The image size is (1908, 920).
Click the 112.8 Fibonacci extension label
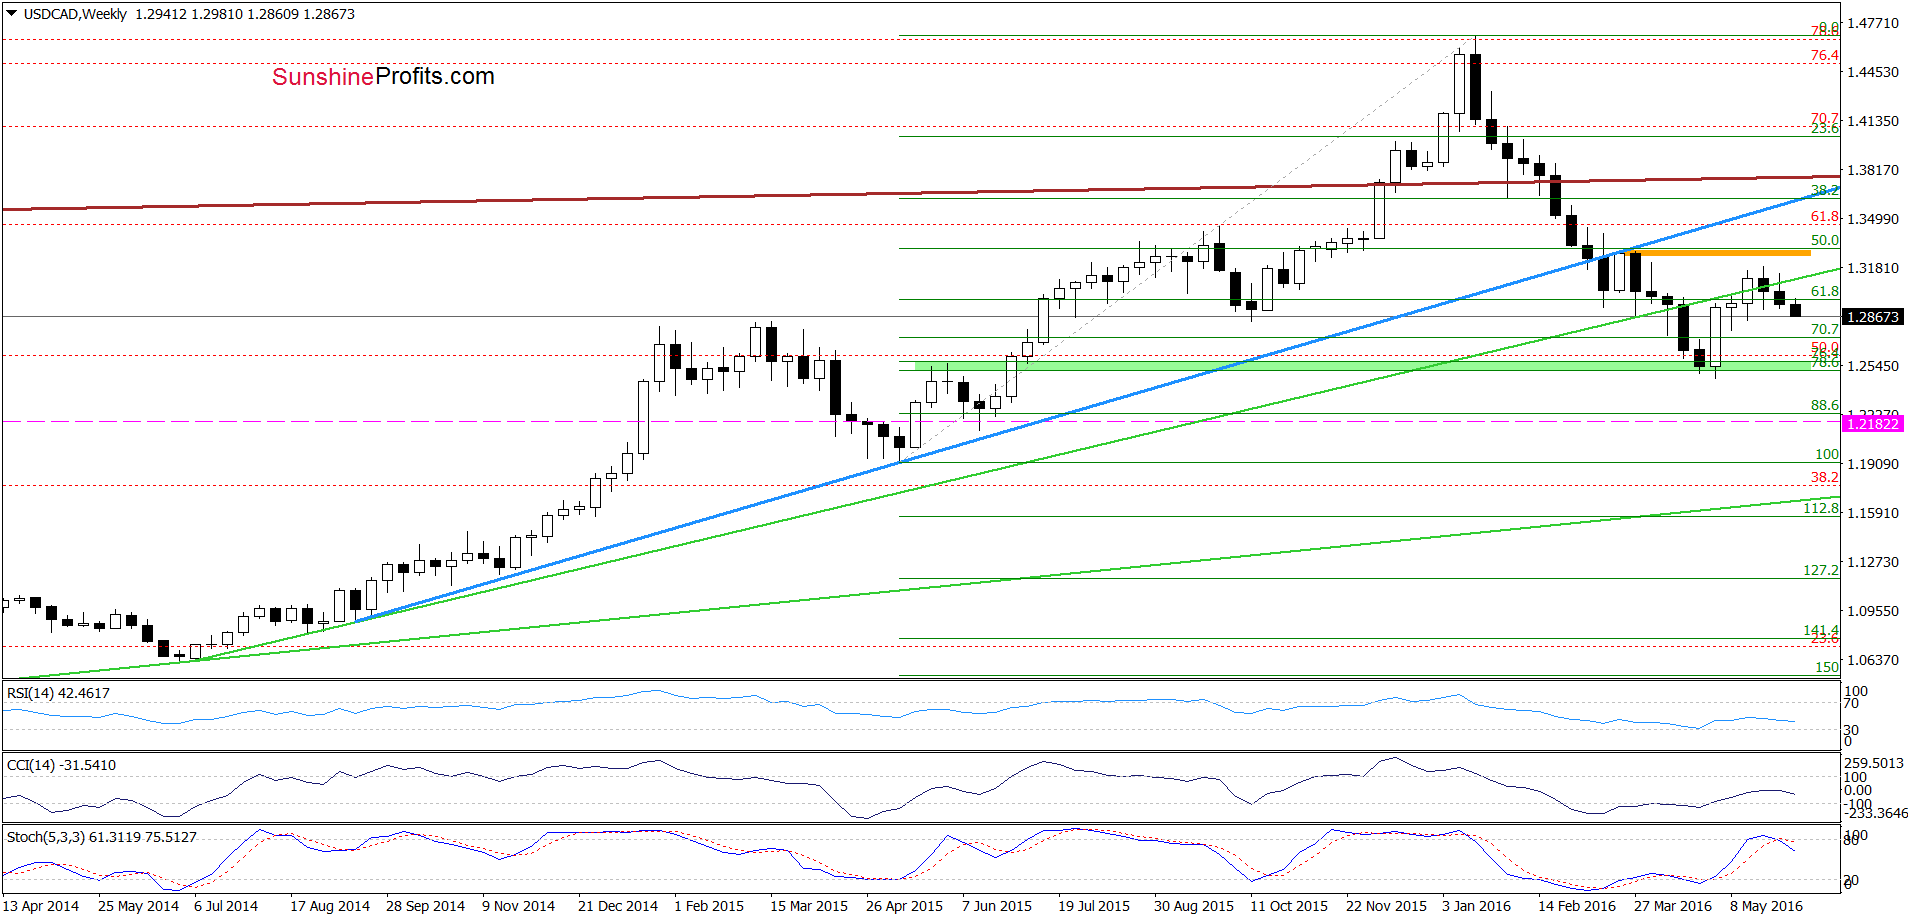[x=1821, y=508]
